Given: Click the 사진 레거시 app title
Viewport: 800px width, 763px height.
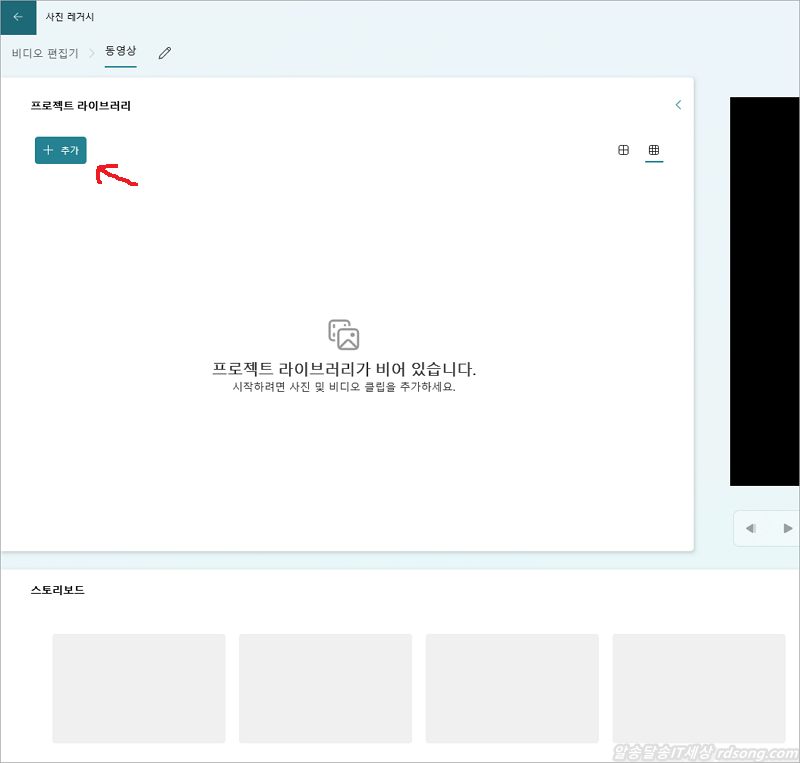Looking at the screenshot, I should click(70, 17).
